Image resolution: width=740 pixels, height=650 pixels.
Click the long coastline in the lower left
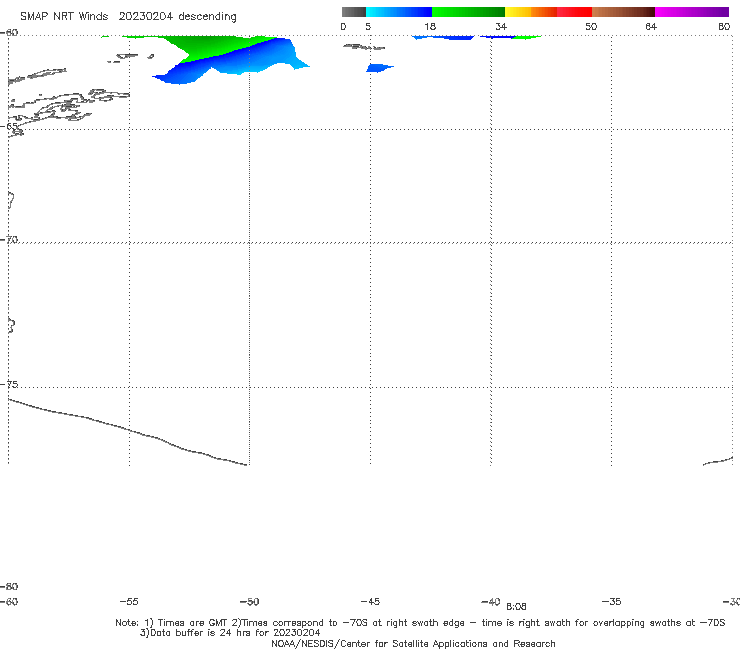tap(127, 431)
